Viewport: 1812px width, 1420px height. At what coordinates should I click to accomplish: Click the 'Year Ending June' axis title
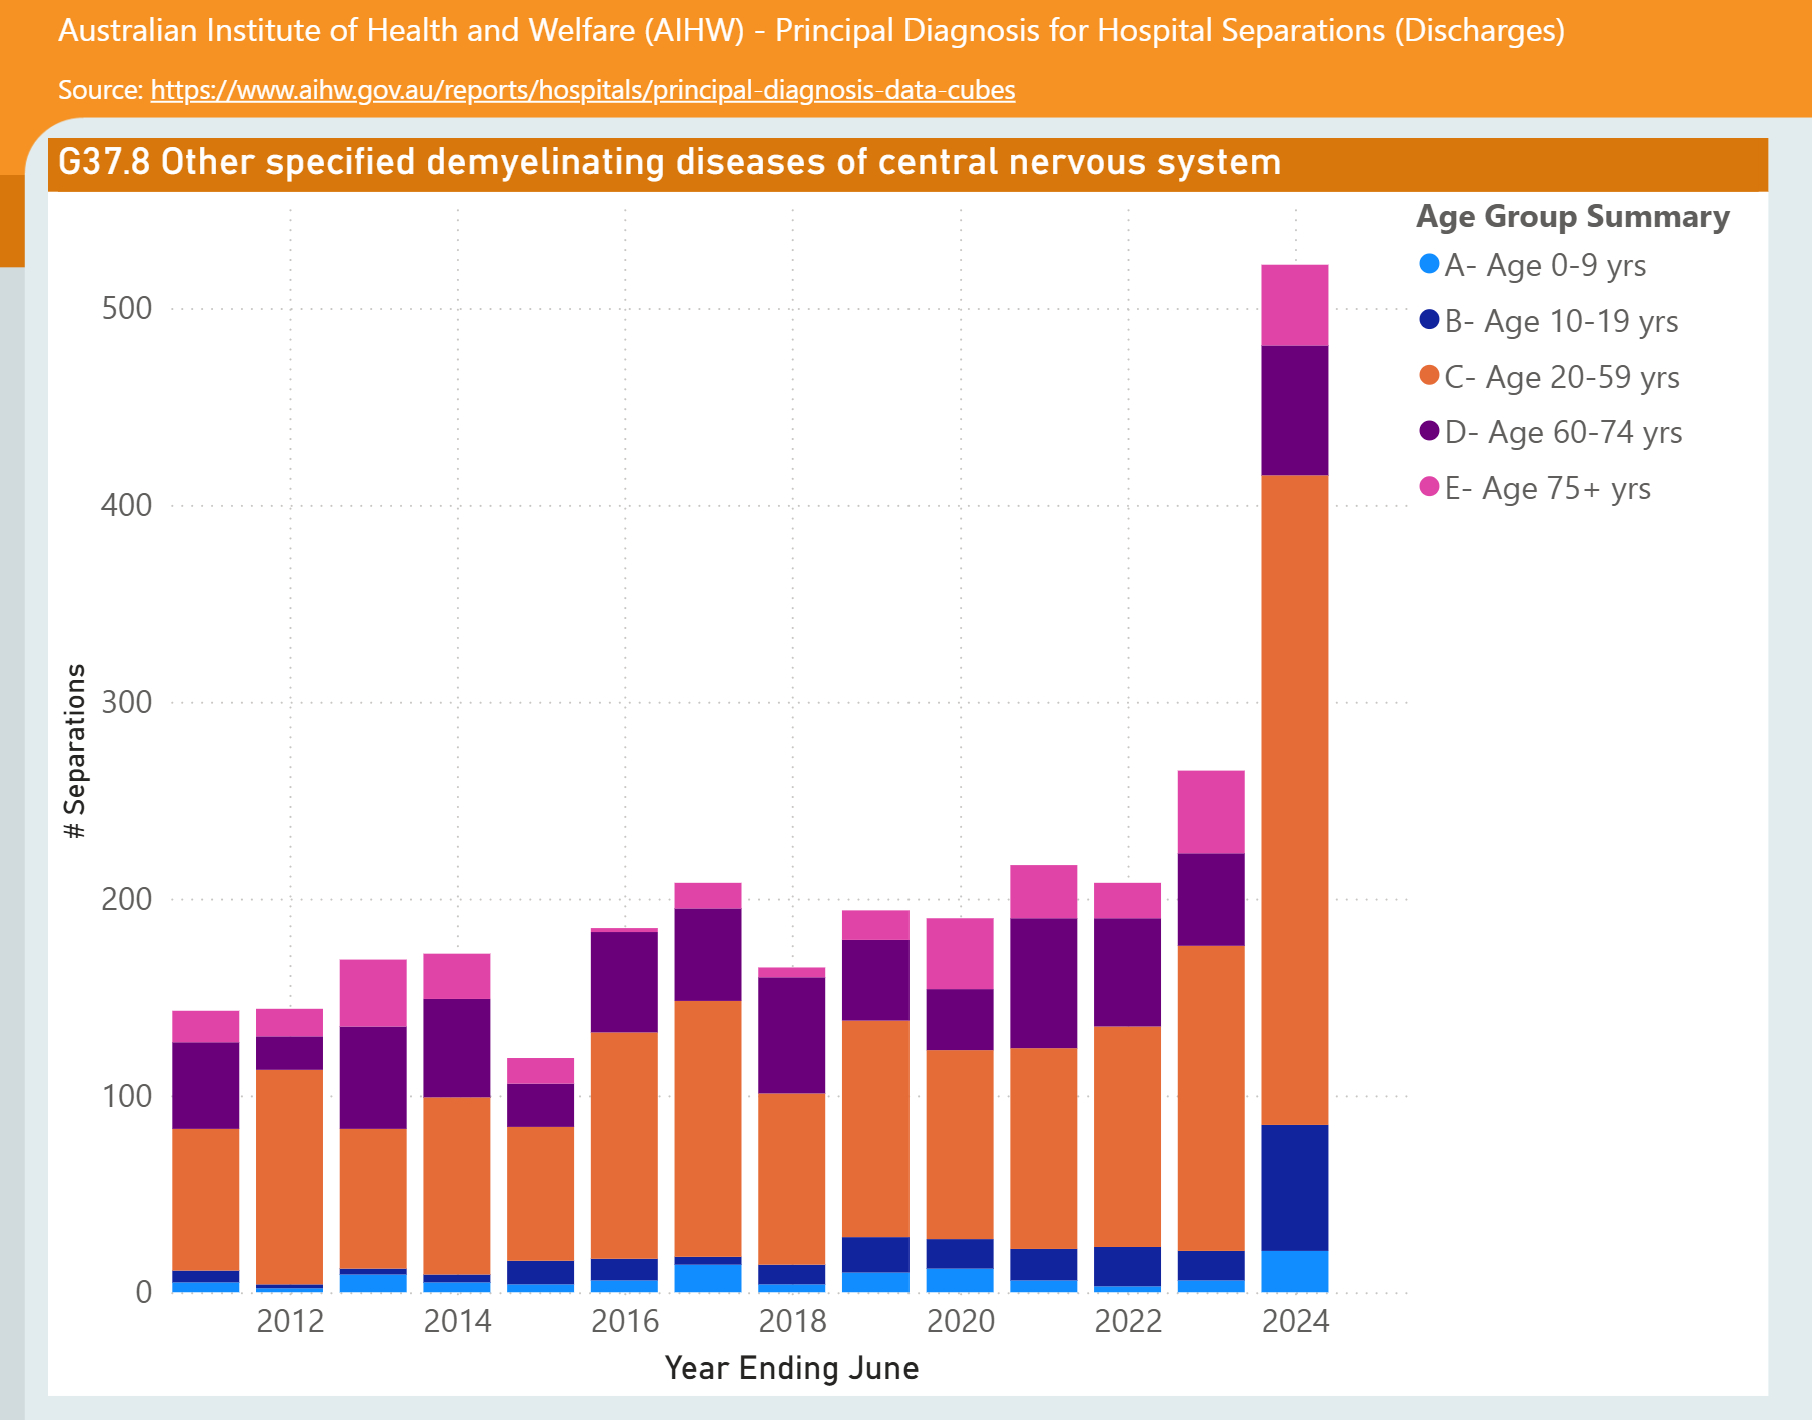click(x=791, y=1368)
